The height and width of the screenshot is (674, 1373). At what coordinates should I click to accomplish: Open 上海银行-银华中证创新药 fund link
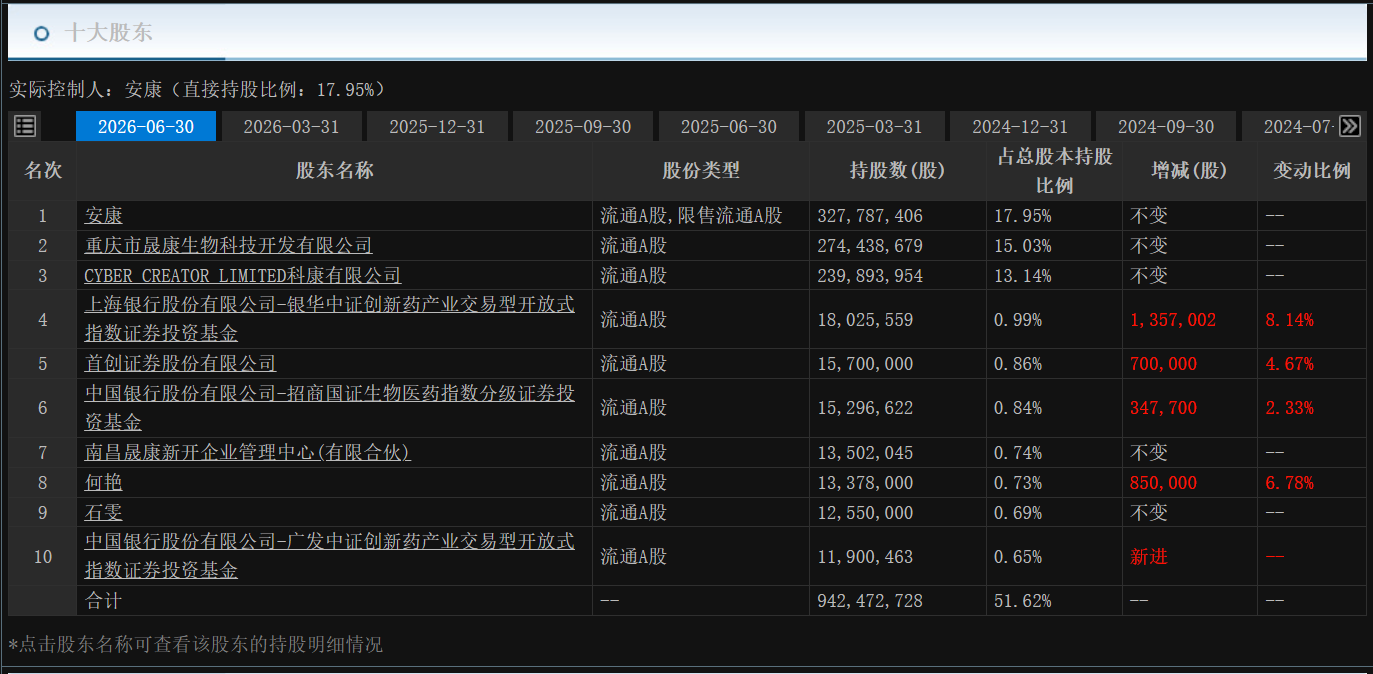330,319
